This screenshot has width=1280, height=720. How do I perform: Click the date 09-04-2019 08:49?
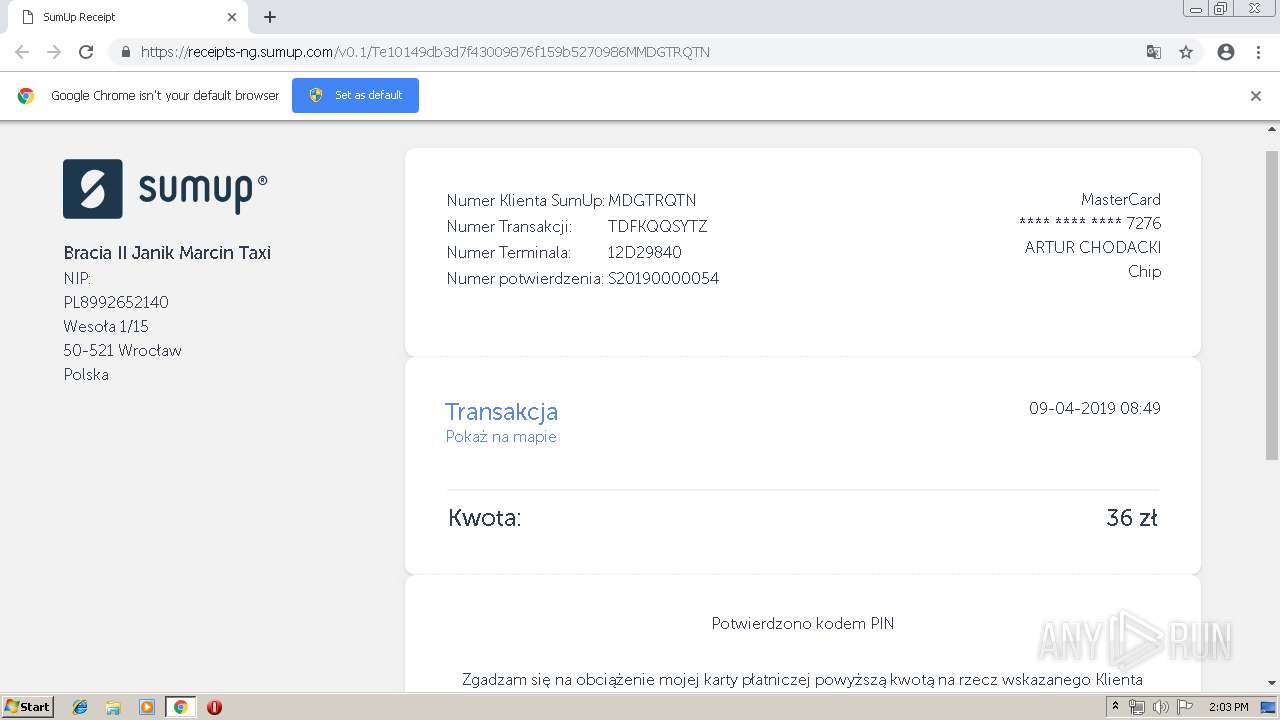[1095, 408]
